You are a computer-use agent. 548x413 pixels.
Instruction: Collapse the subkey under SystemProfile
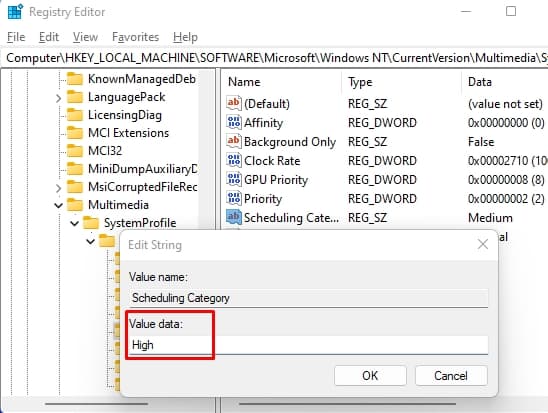click(91, 241)
